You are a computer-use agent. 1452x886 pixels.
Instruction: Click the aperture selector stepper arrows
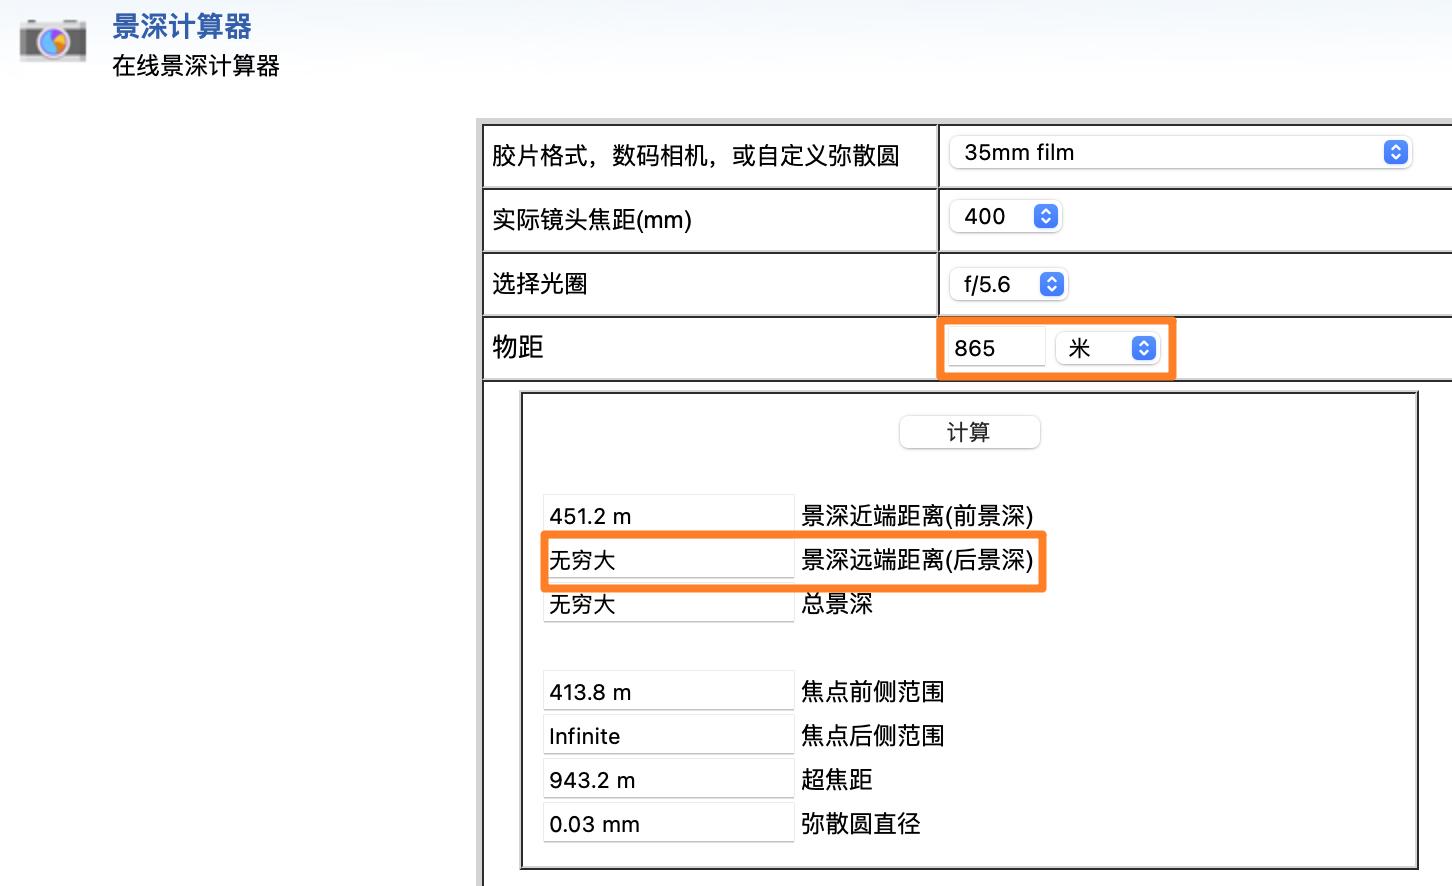1051,284
